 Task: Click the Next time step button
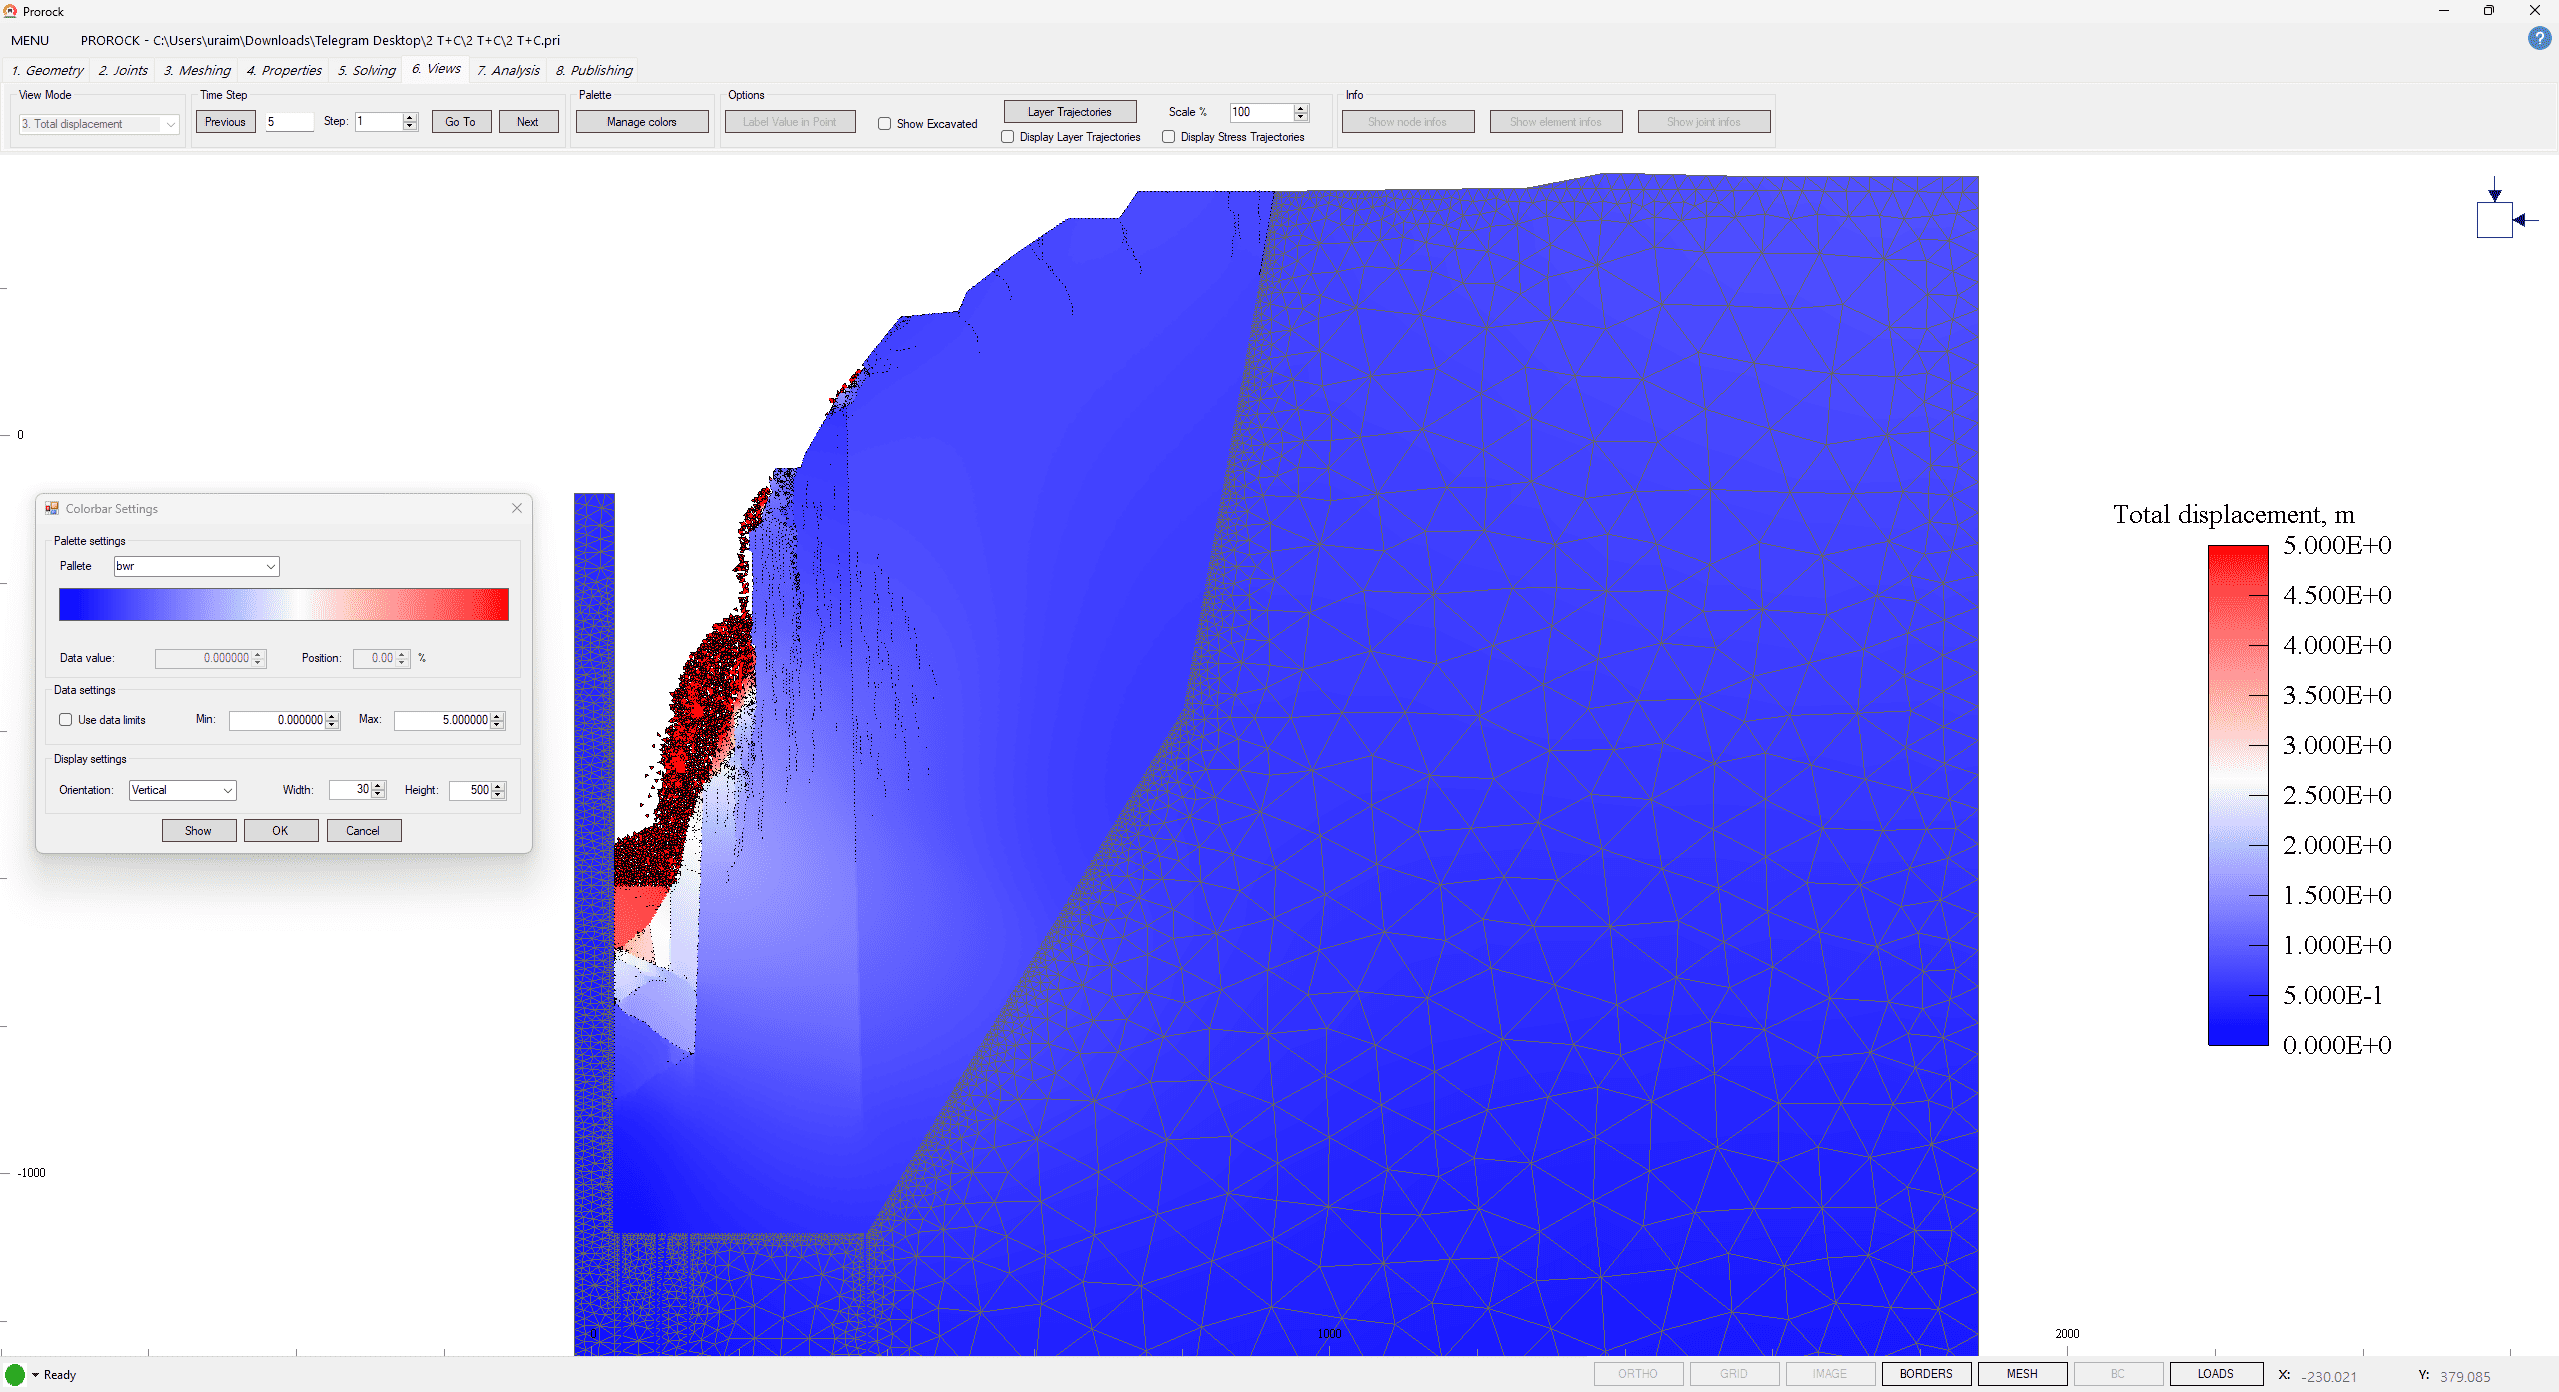point(528,122)
